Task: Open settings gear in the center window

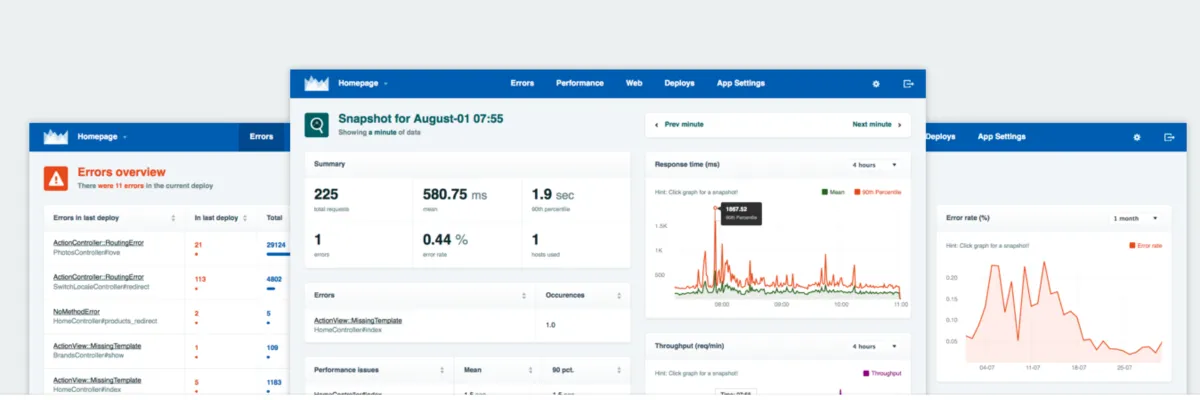Action: (876, 84)
